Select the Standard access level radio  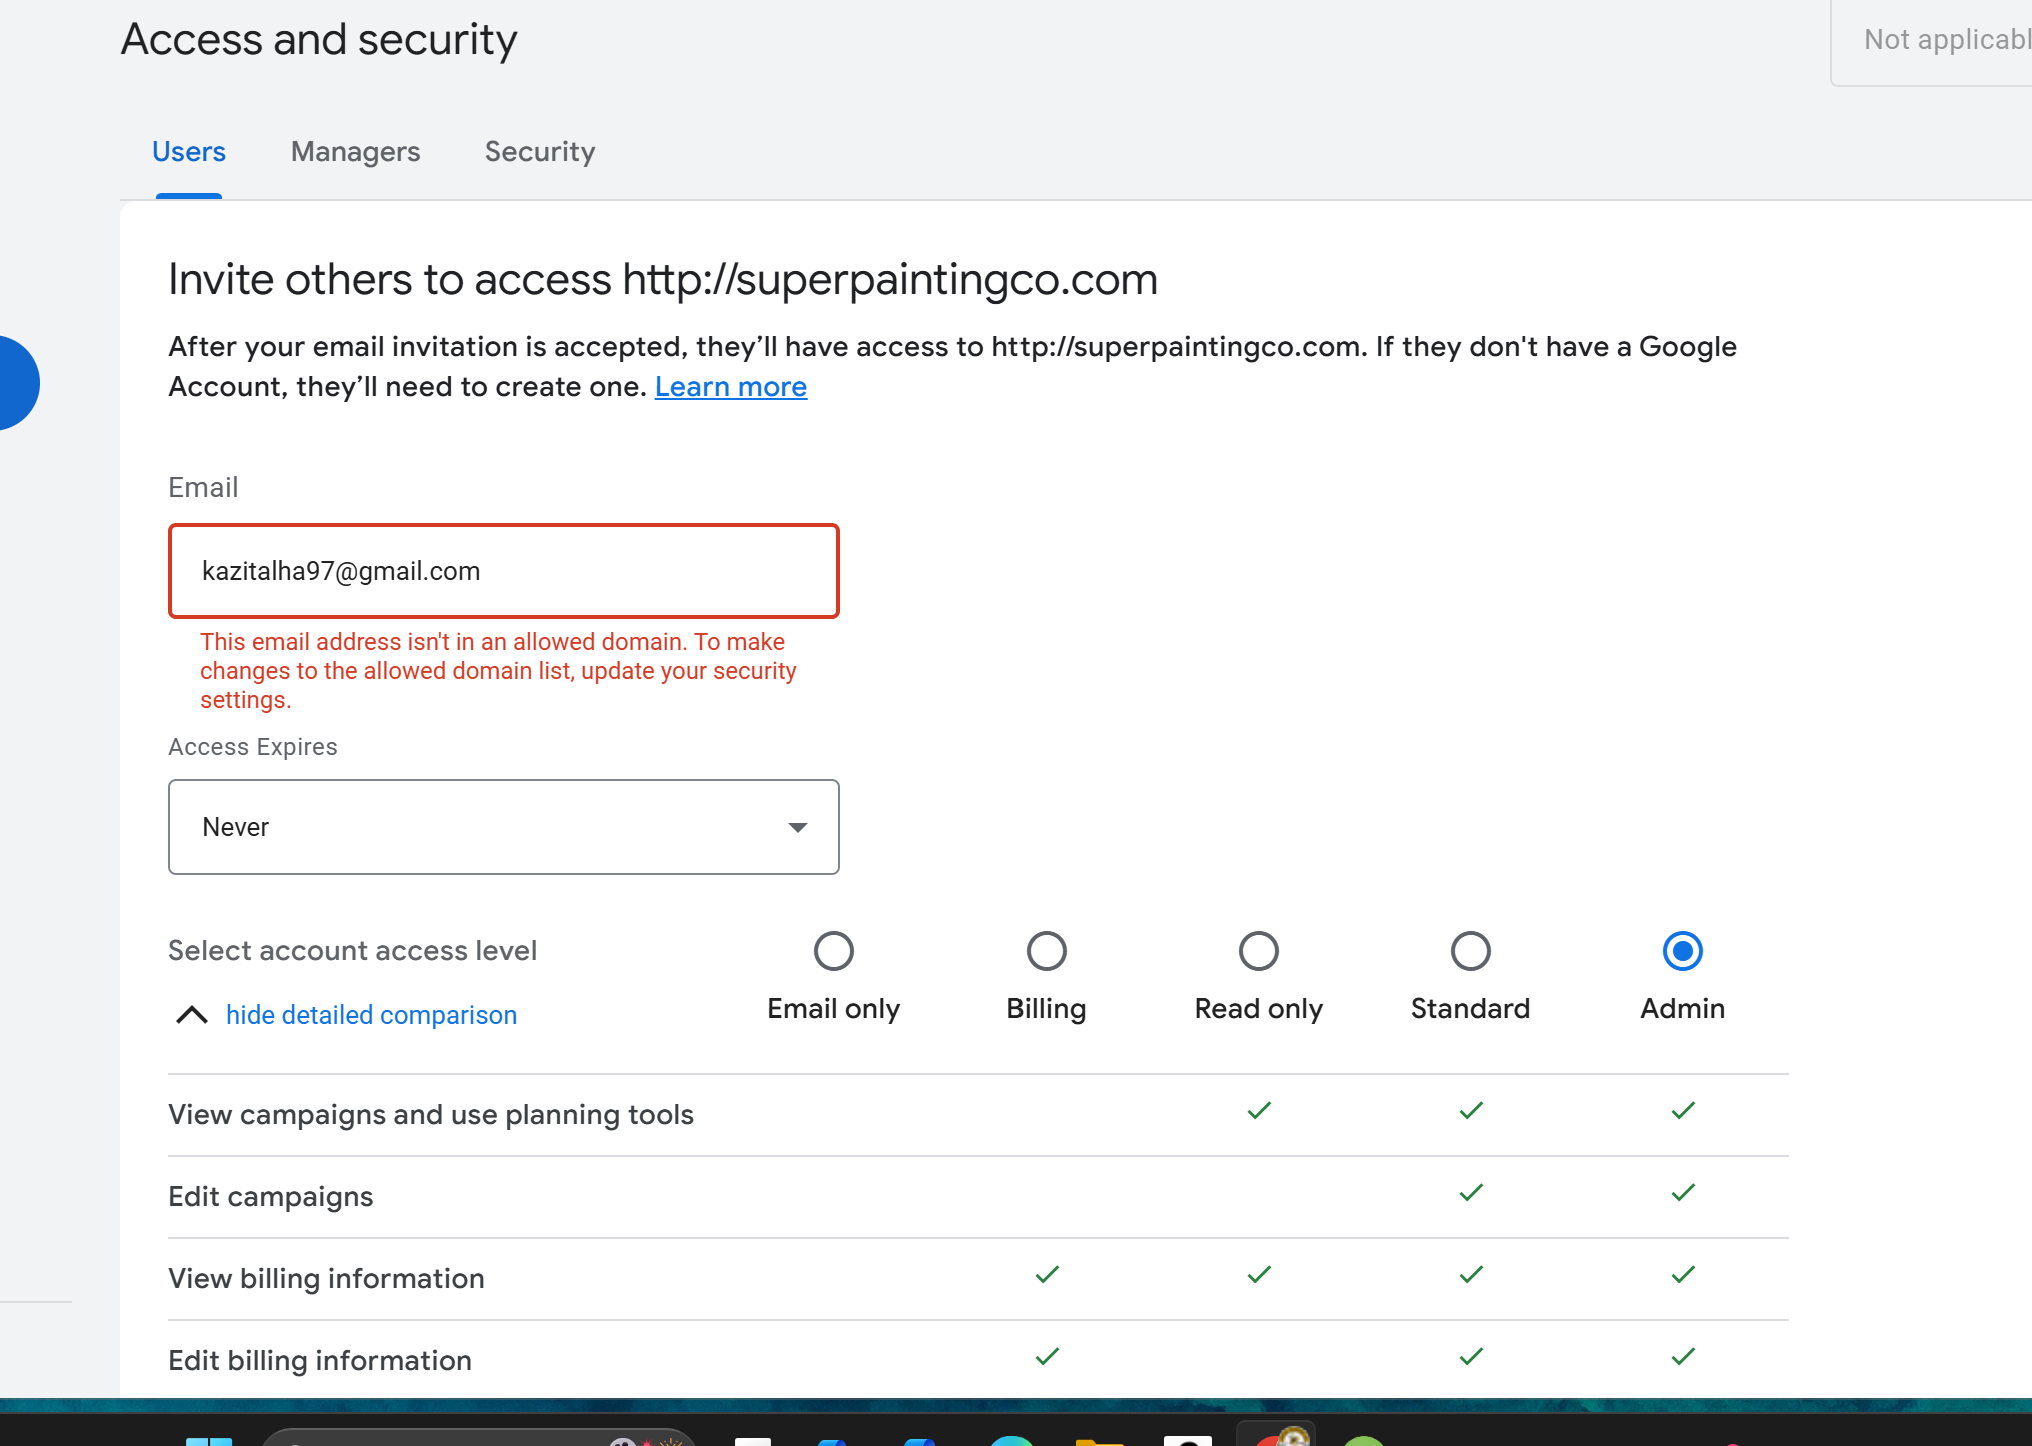(1470, 951)
